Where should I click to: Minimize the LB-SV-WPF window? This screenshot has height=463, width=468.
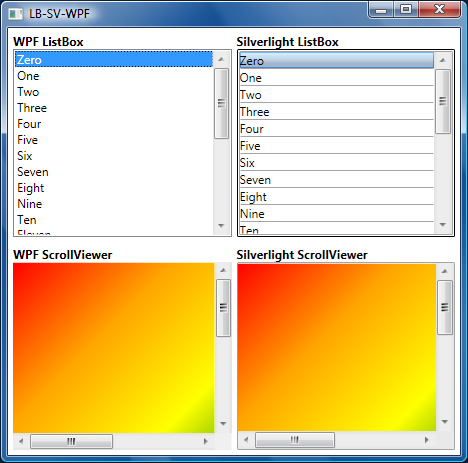click(381, 10)
